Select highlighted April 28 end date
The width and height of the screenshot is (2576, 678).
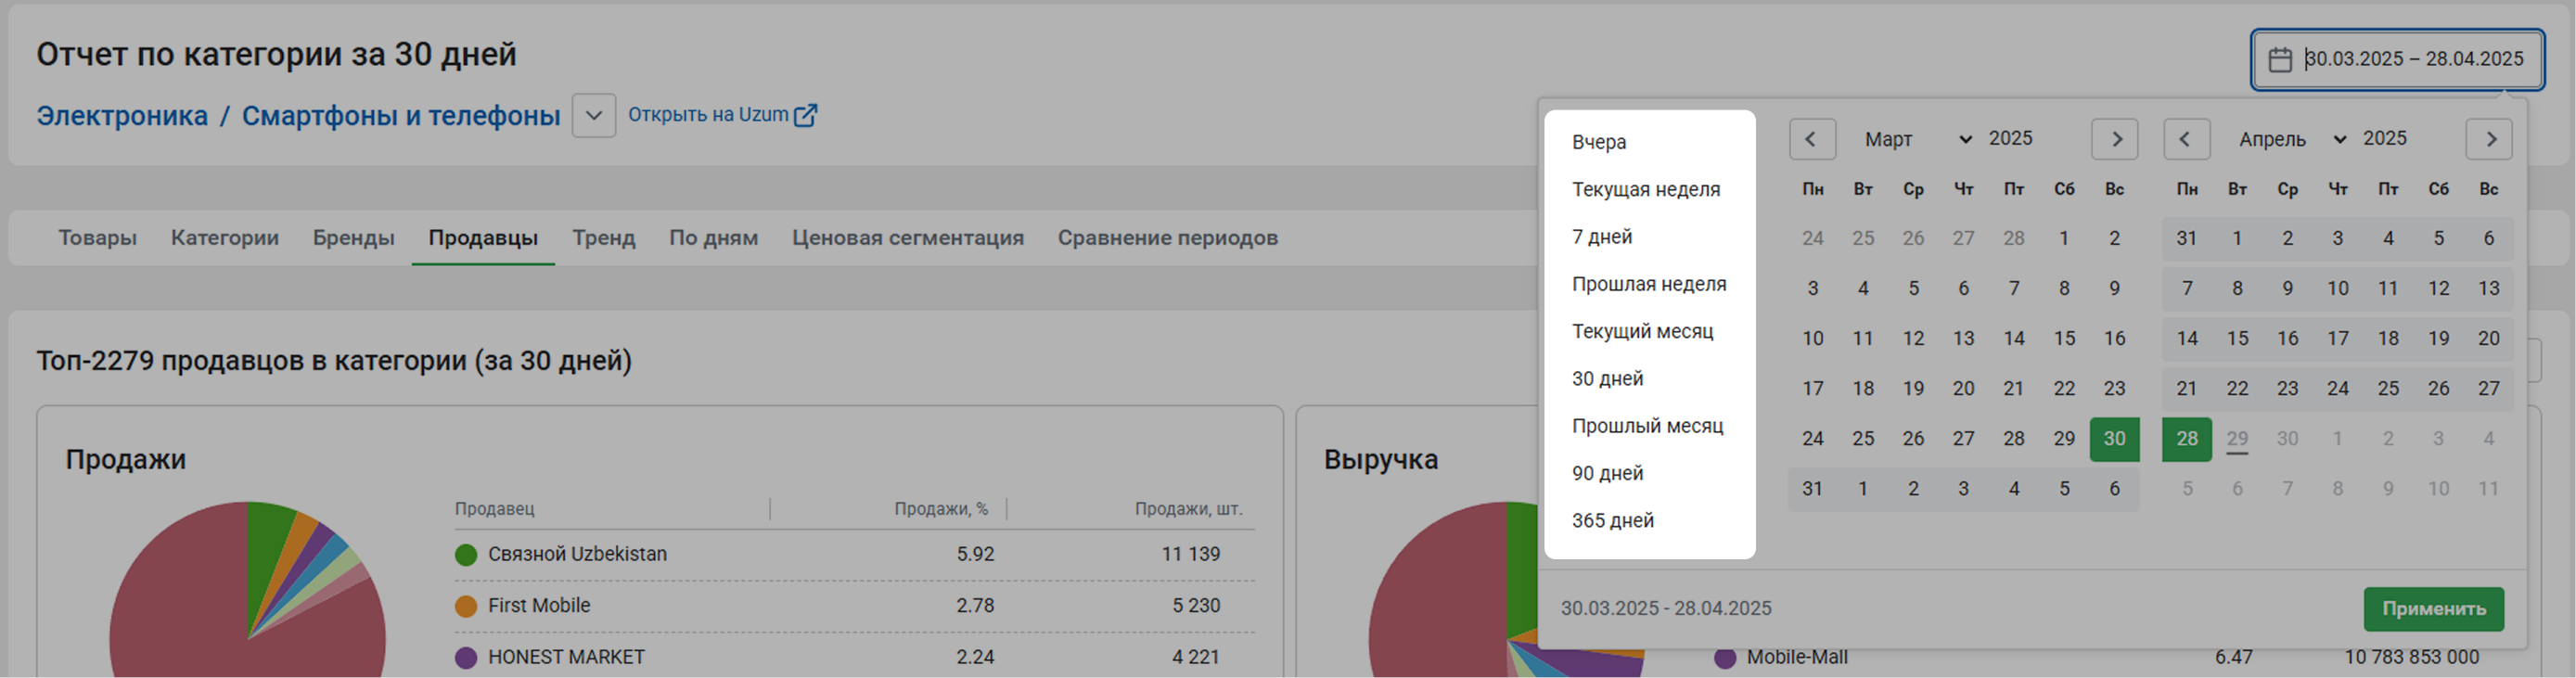pyautogui.click(x=2187, y=439)
